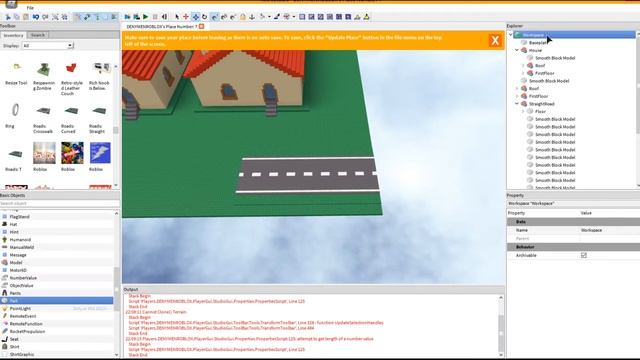Viewport: 640px width, 360px height.
Task: Click the Anchor tool icon
Action: (252, 17)
